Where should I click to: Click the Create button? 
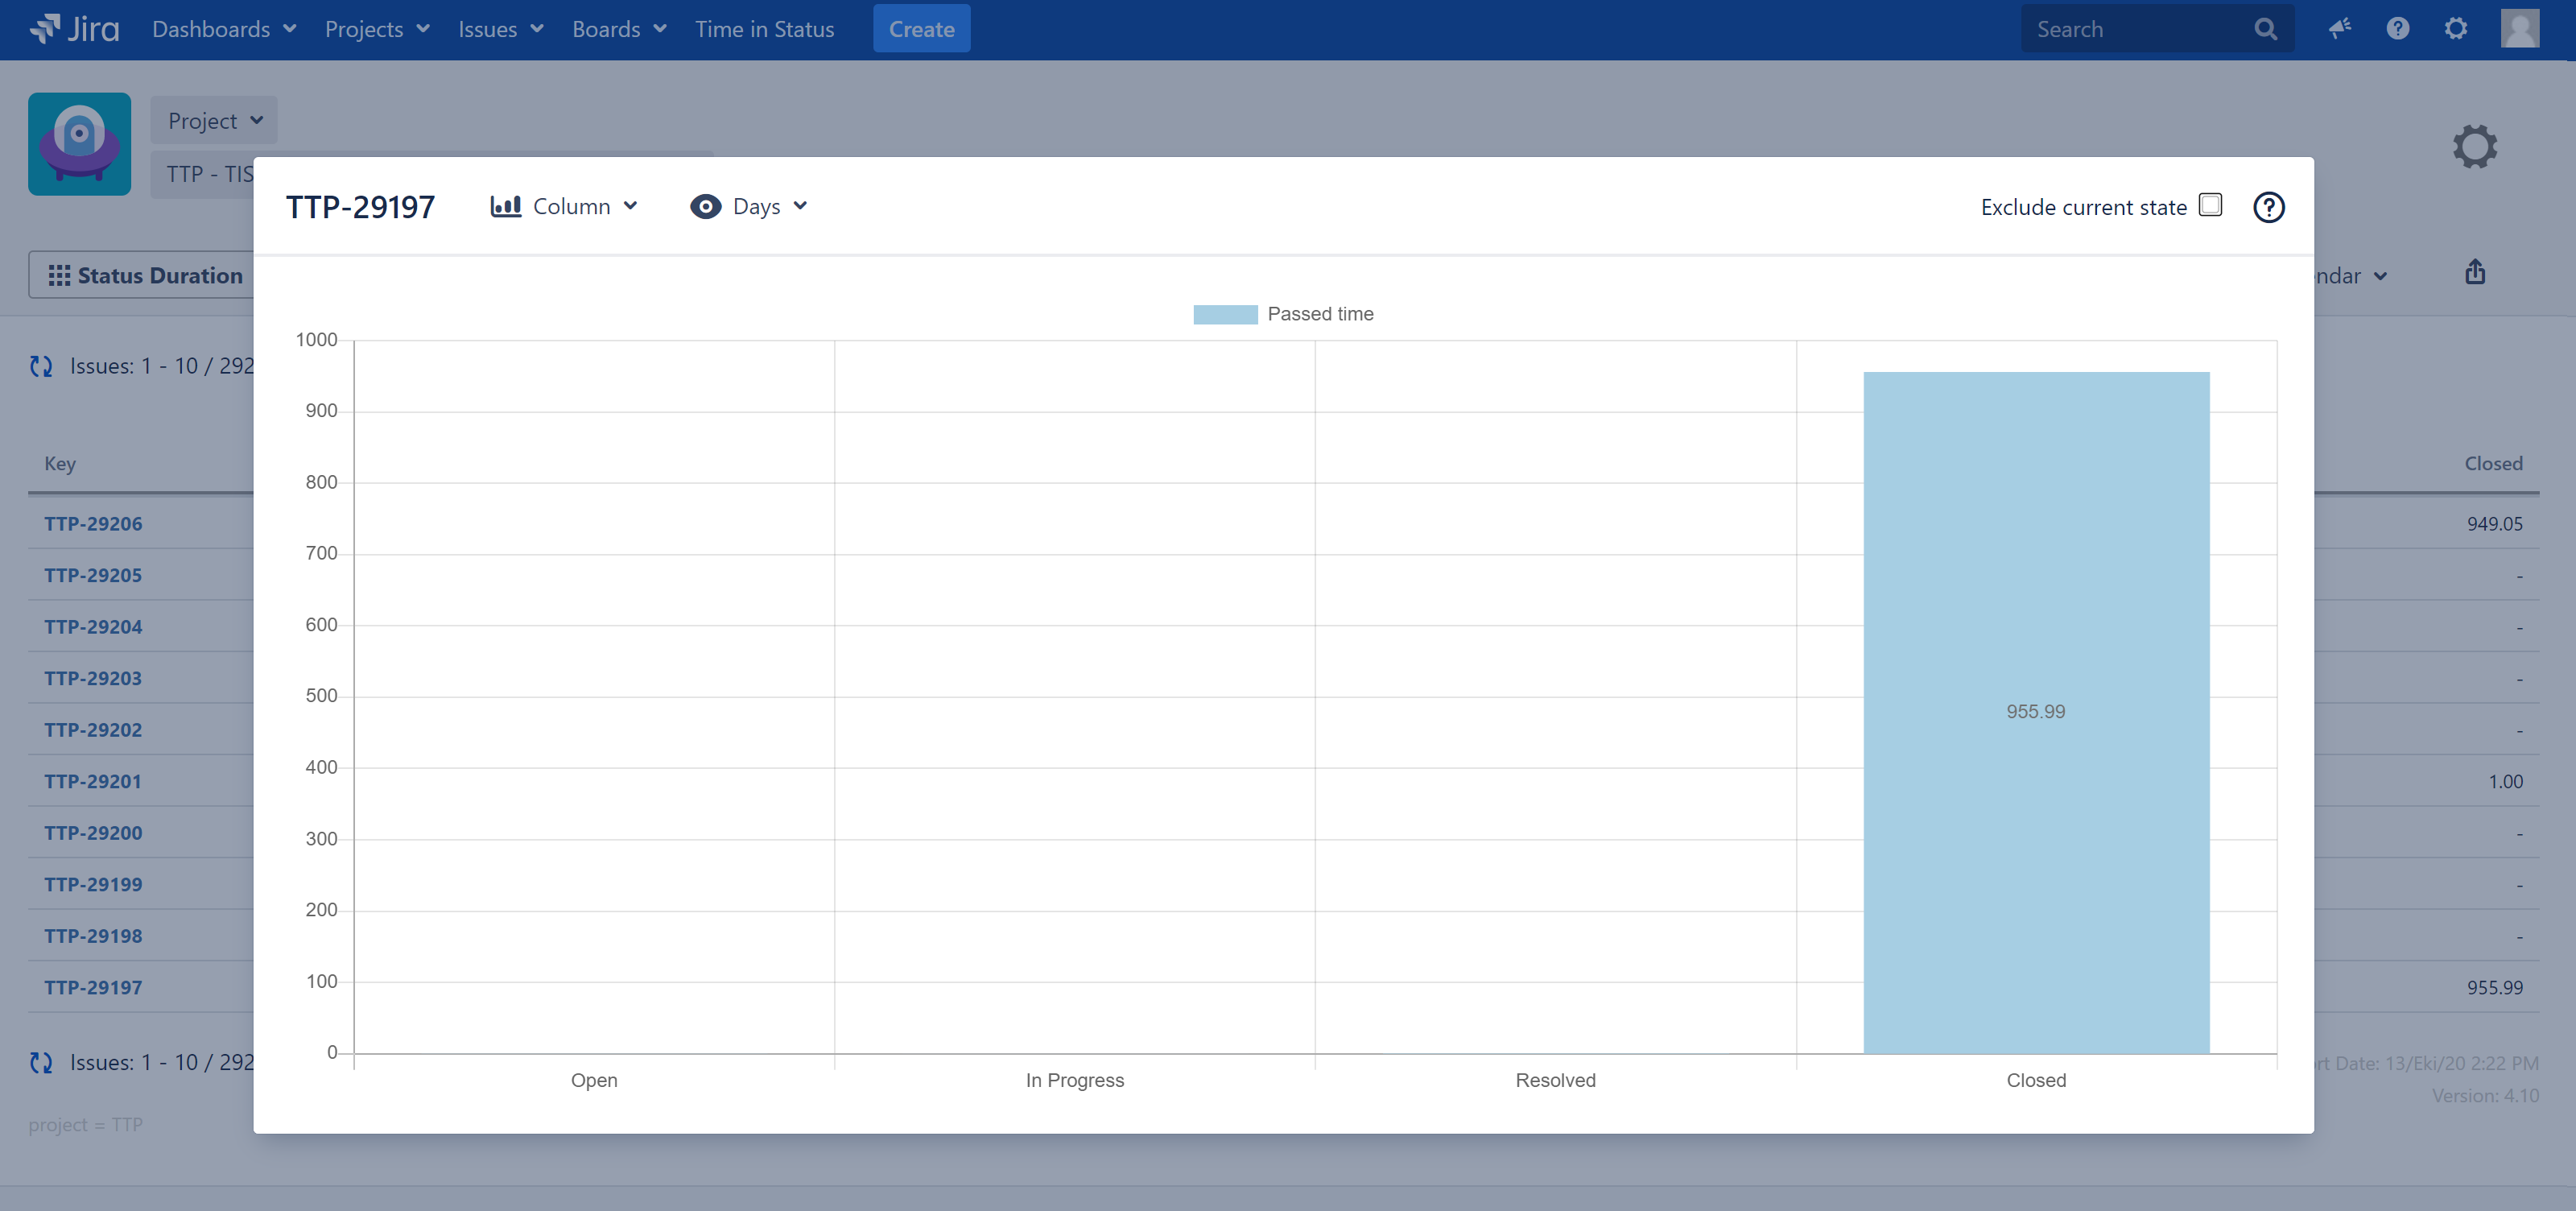[x=921, y=29]
